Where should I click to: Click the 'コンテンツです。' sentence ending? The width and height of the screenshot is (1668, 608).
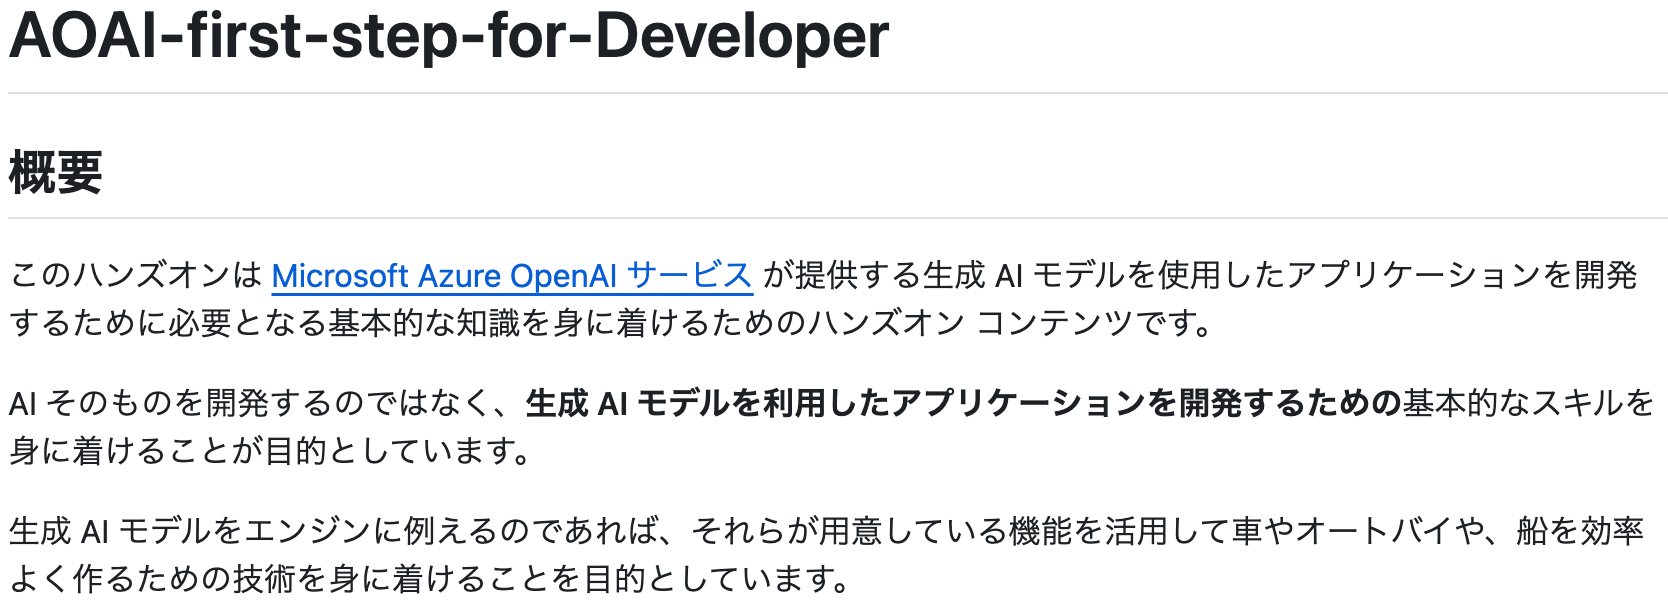point(1094,323)
